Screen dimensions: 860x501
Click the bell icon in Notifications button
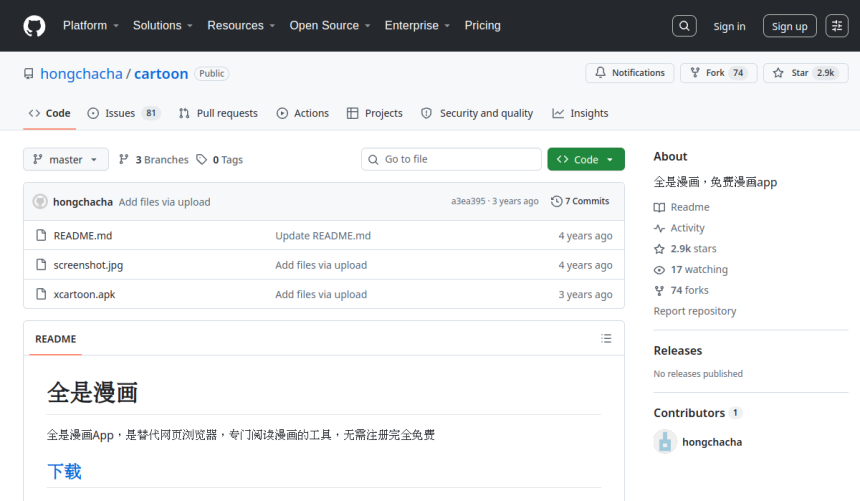coord(601,72)
